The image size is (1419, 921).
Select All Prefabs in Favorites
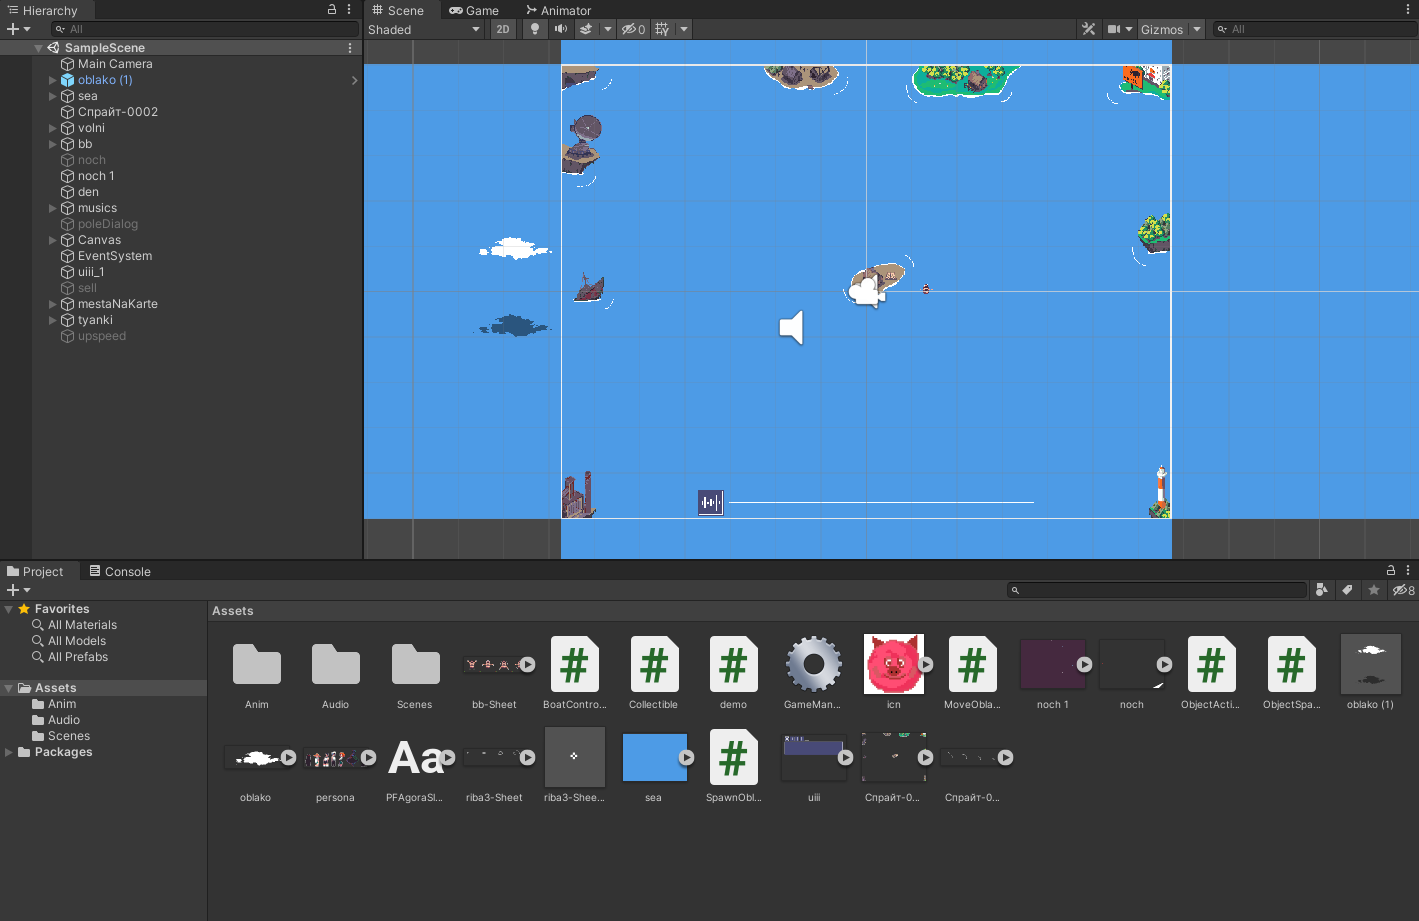[77, 657]
